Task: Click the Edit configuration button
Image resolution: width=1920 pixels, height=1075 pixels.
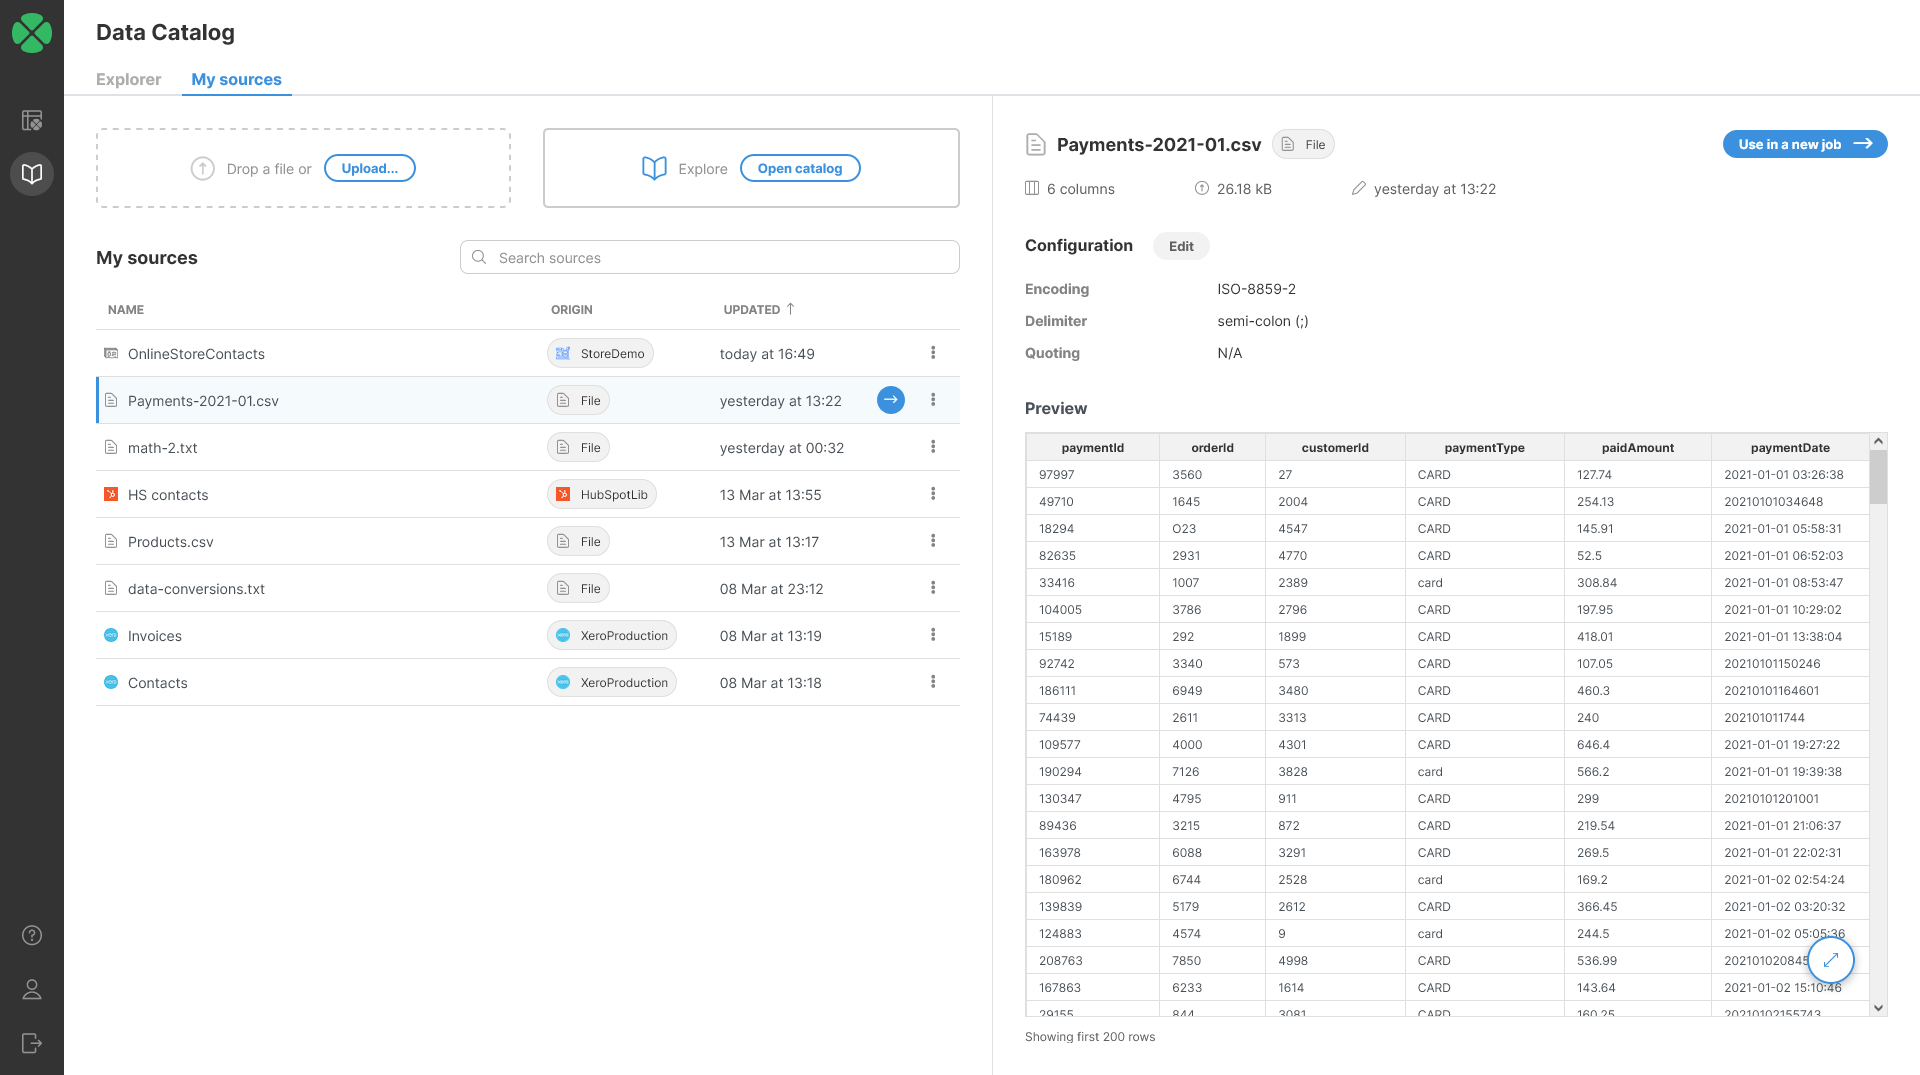Action: (x=1181, y=246)
